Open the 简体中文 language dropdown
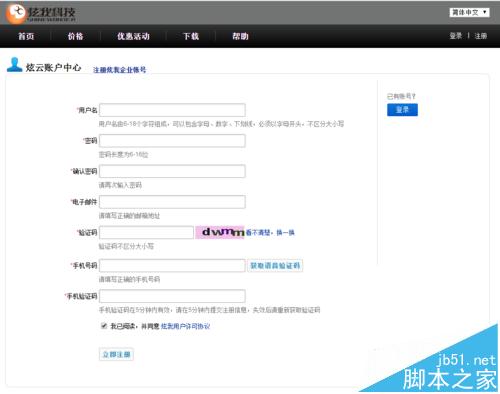 pyautogui.click(x=469, y=12)
